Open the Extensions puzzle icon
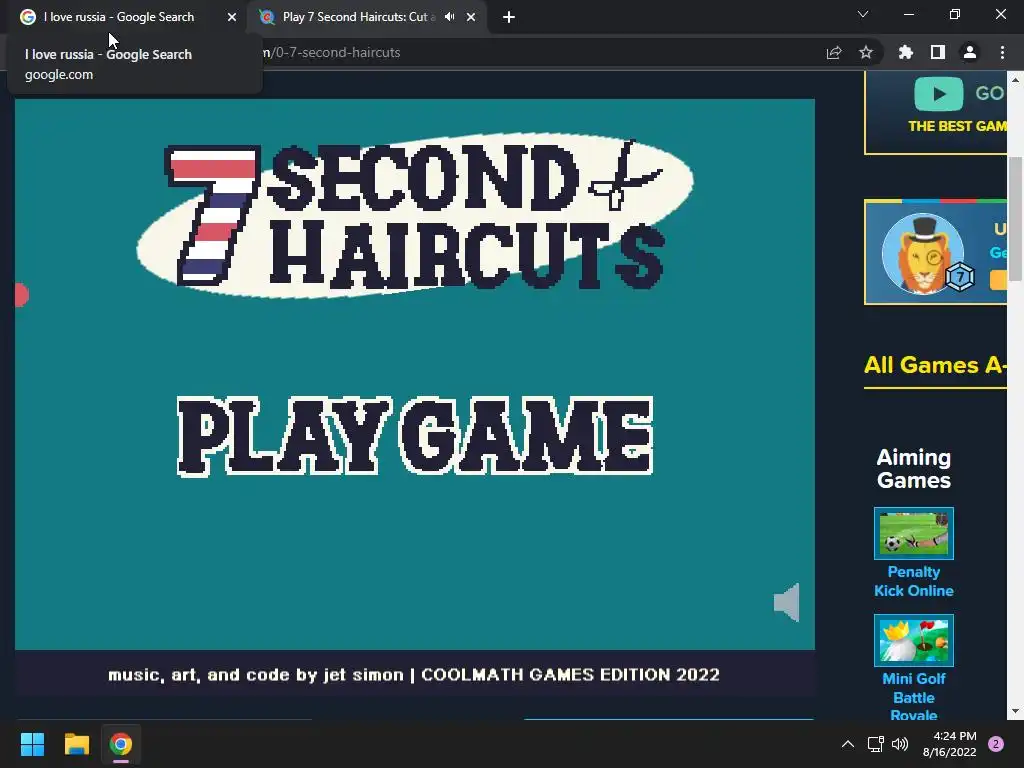Image resolution: width=1024 pixels, height=768 pixels. pos(905,52)
